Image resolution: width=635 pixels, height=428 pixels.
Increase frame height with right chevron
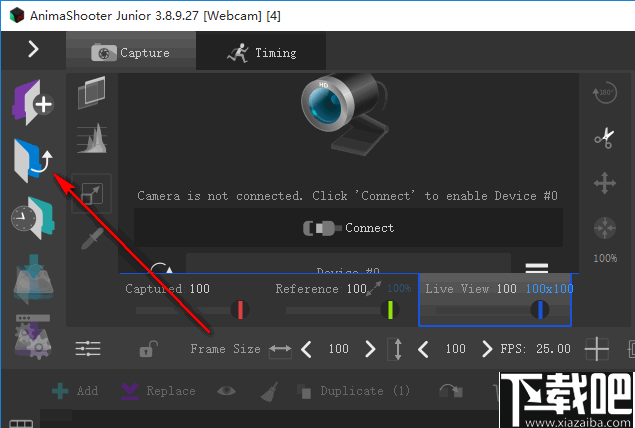click(487, 349)
